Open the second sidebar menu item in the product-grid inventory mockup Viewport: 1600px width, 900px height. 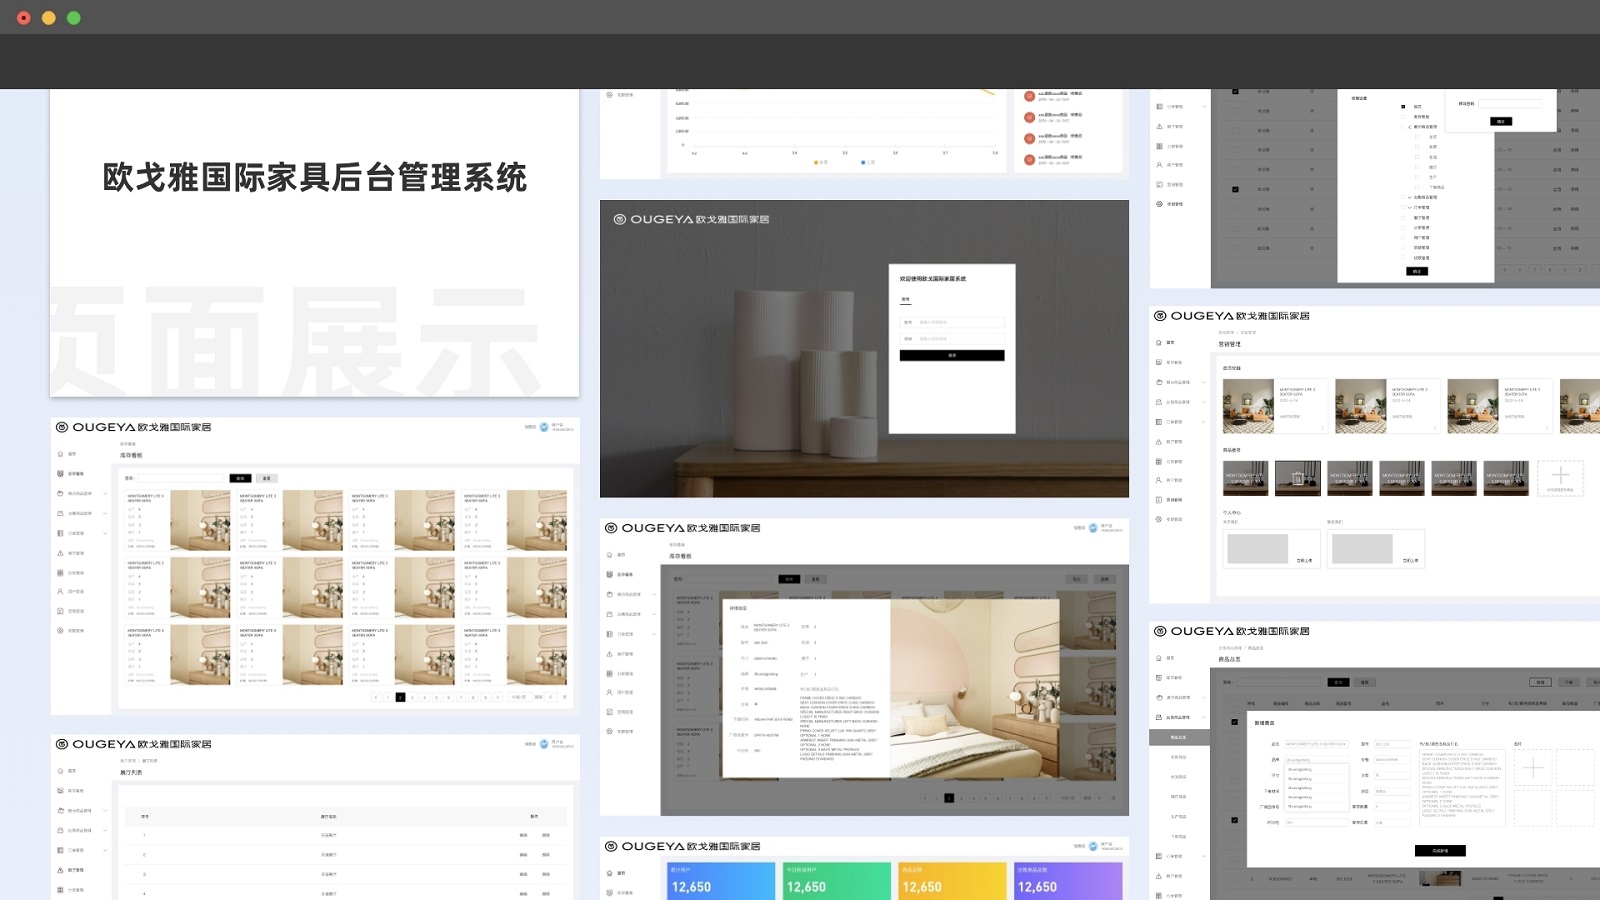coord(71,474)
